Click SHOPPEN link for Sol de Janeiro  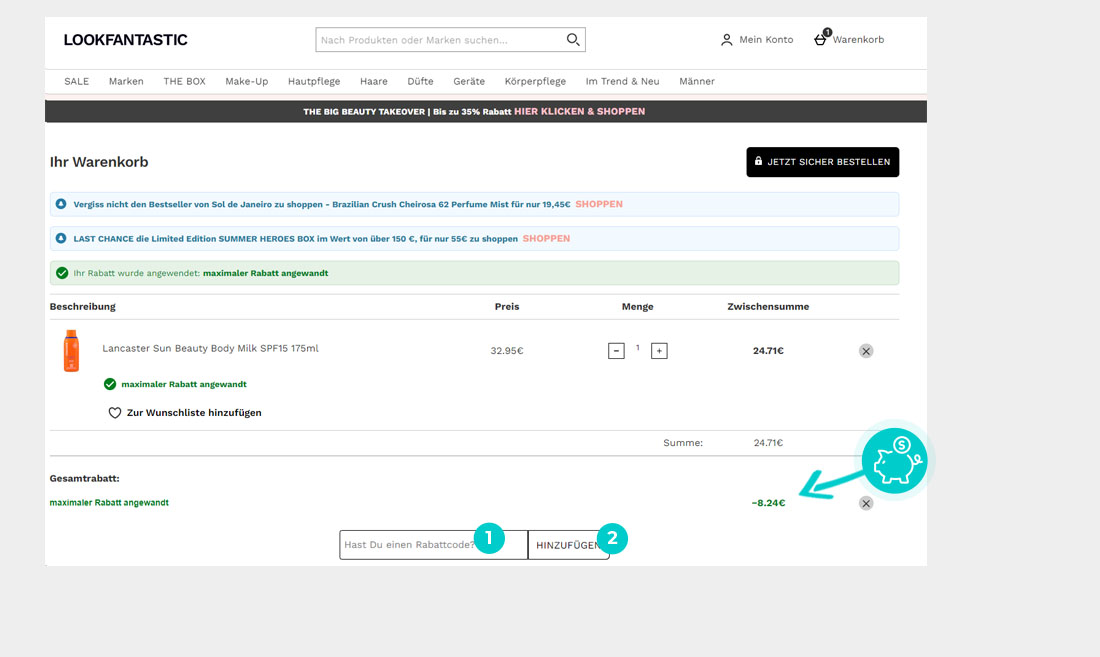tap(599, 204)
